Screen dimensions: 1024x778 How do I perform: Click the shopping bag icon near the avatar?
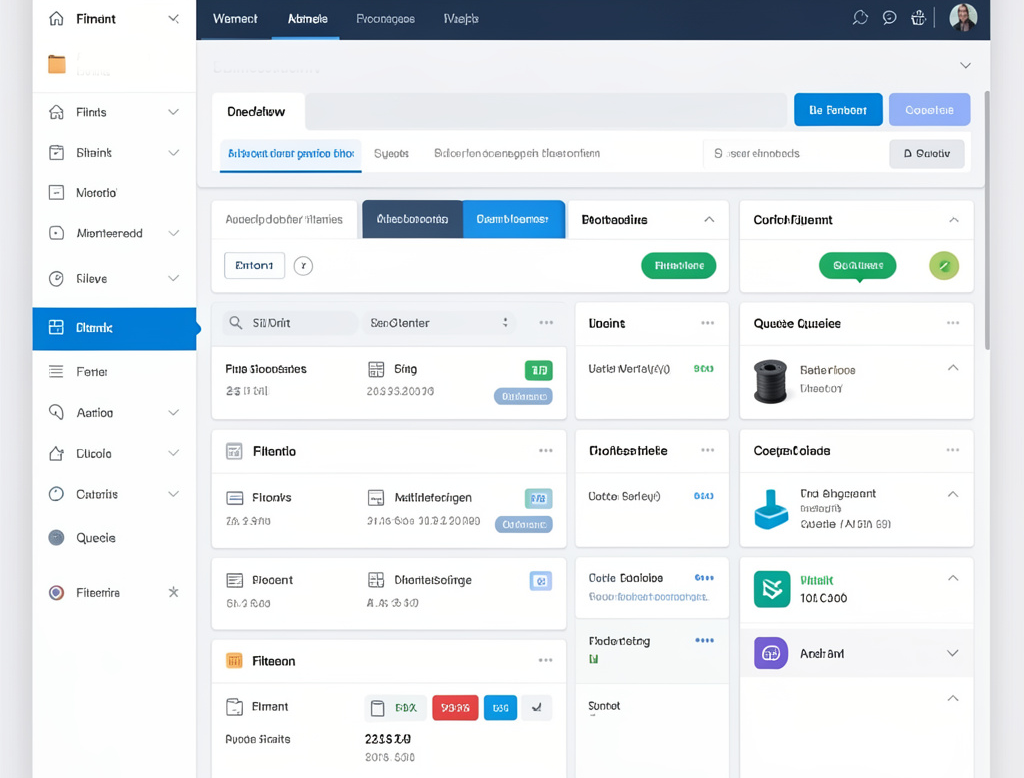point(918,17)
